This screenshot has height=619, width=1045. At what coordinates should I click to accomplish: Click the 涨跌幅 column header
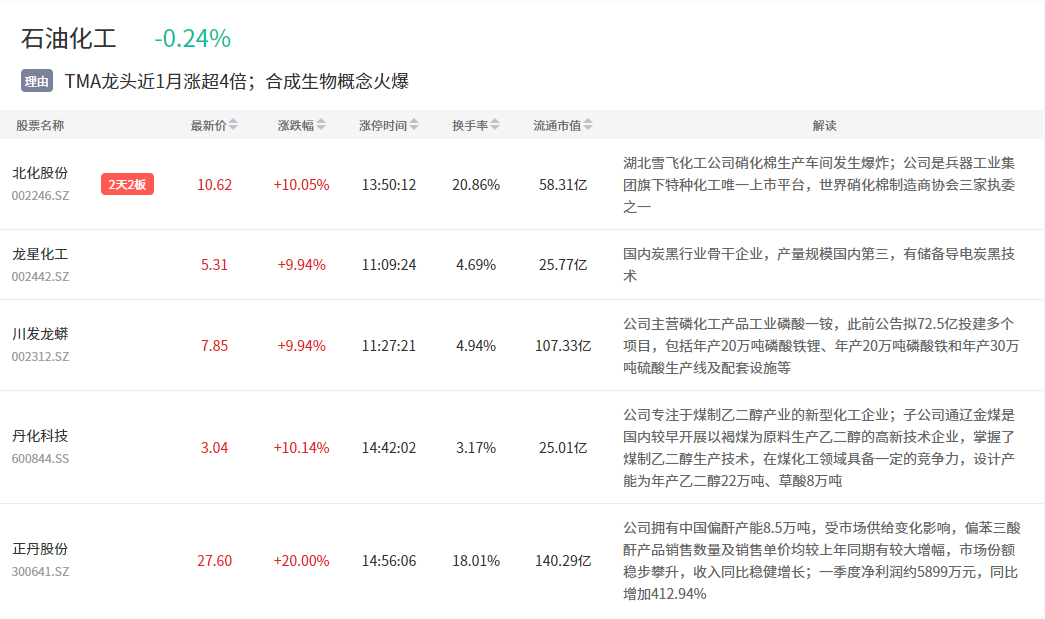point(295,125)
